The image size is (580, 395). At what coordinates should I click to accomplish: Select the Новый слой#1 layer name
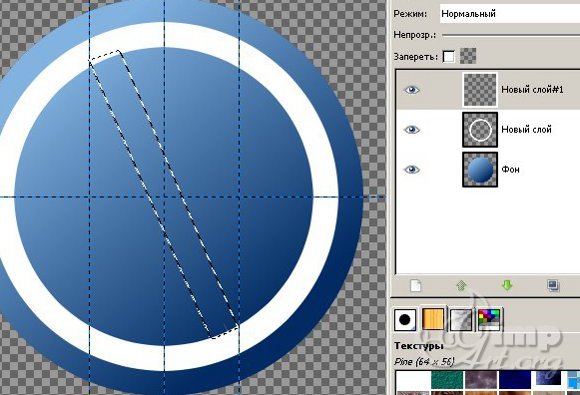point(532,90)
